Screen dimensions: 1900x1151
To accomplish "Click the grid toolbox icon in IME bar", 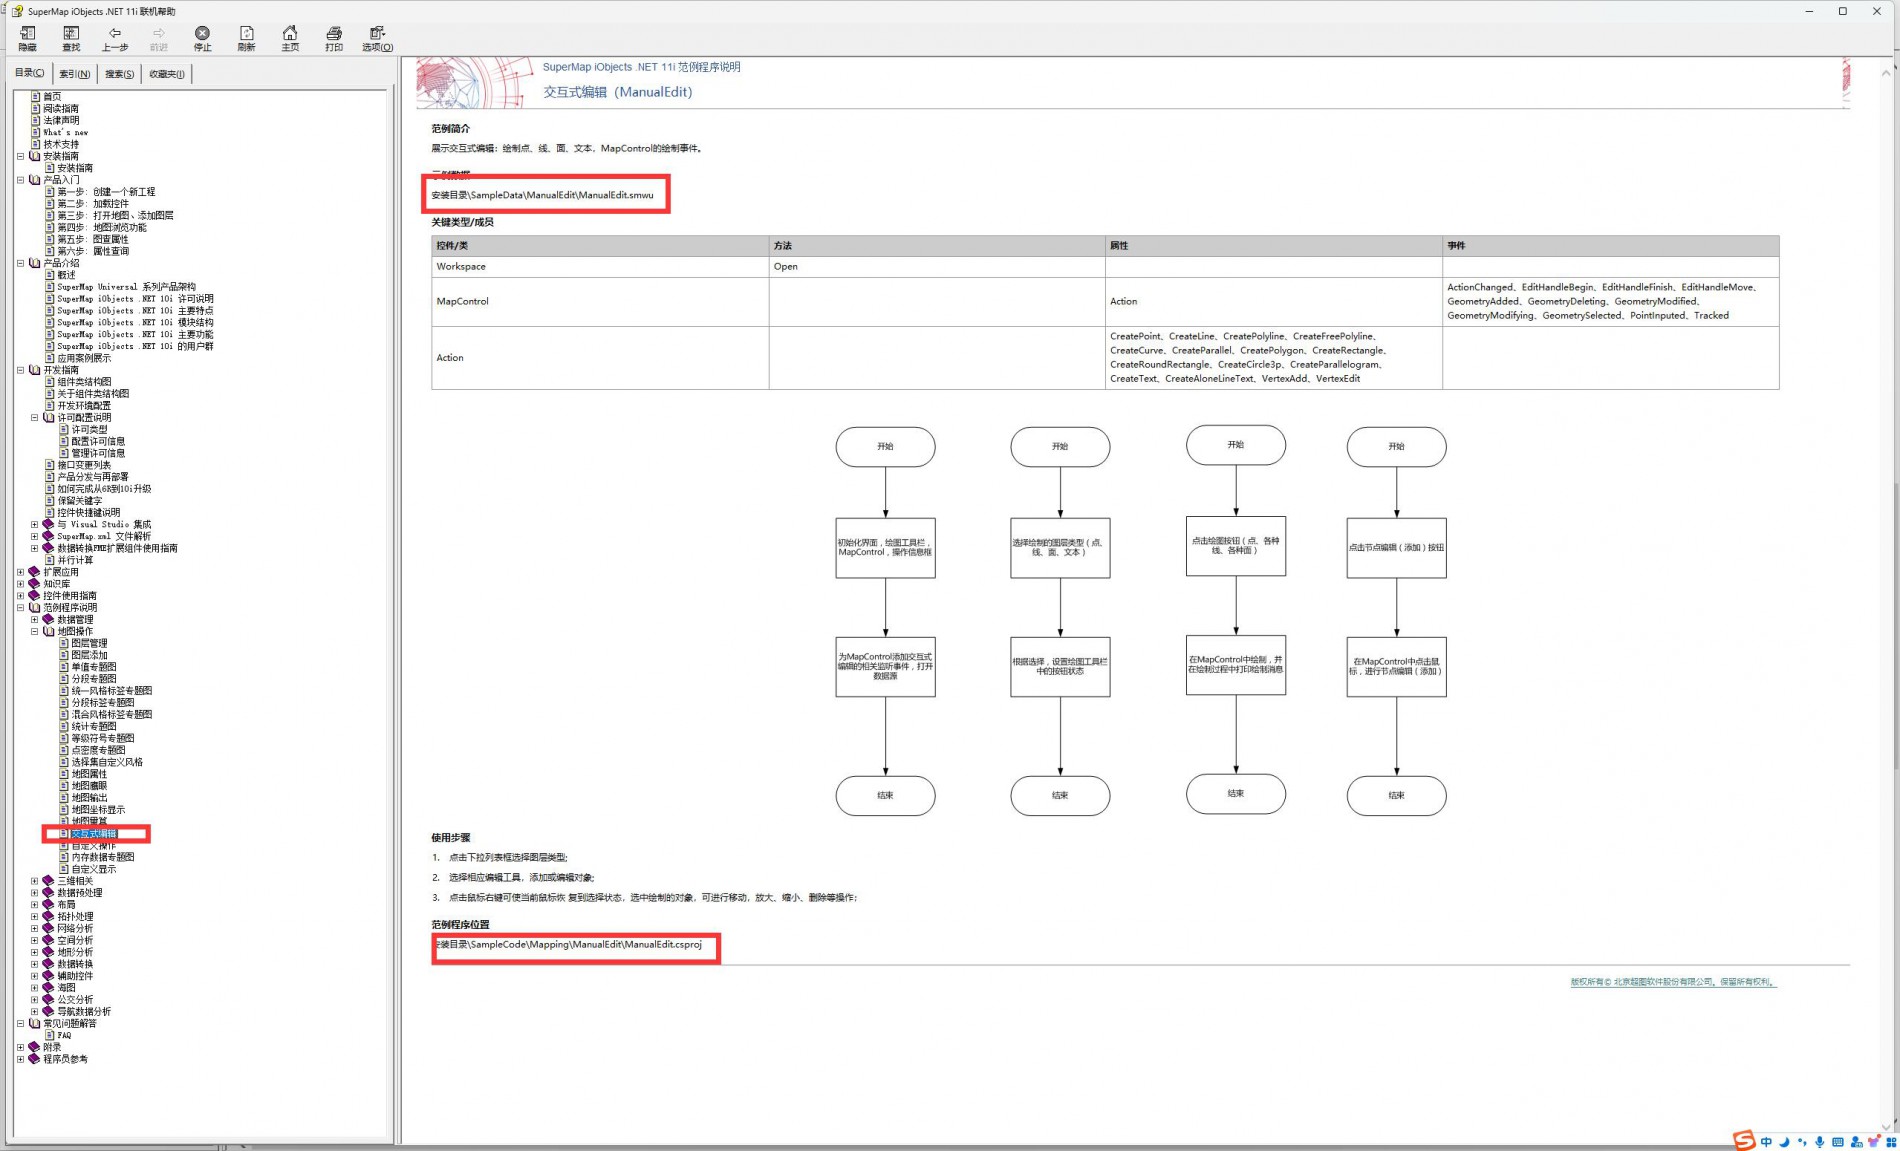I will point(1891,1142).
